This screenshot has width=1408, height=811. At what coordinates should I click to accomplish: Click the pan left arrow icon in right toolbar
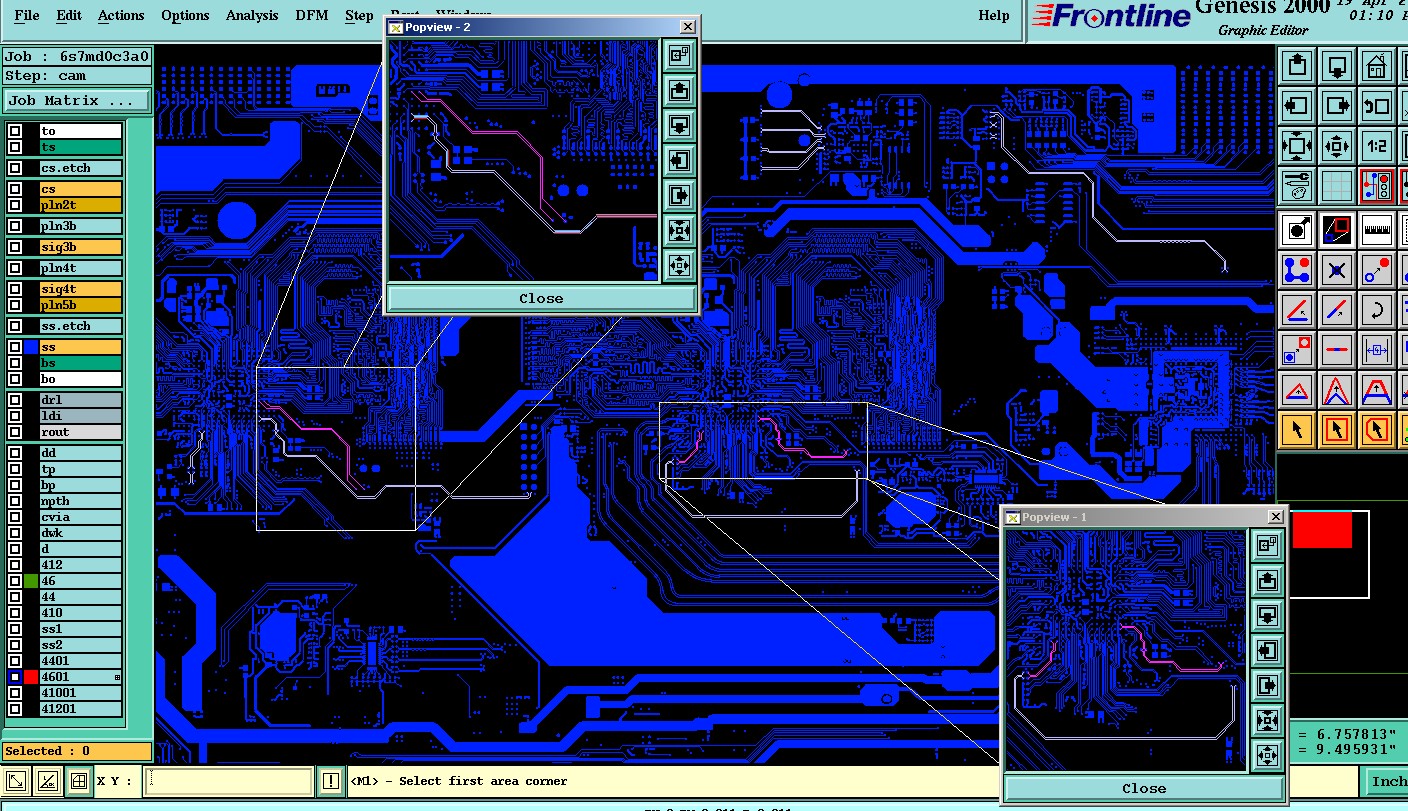(1297, 106)
